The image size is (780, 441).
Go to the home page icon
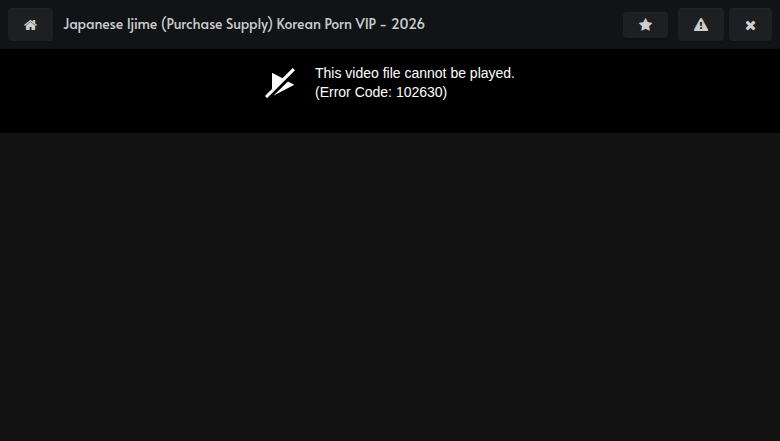[30, 25]
